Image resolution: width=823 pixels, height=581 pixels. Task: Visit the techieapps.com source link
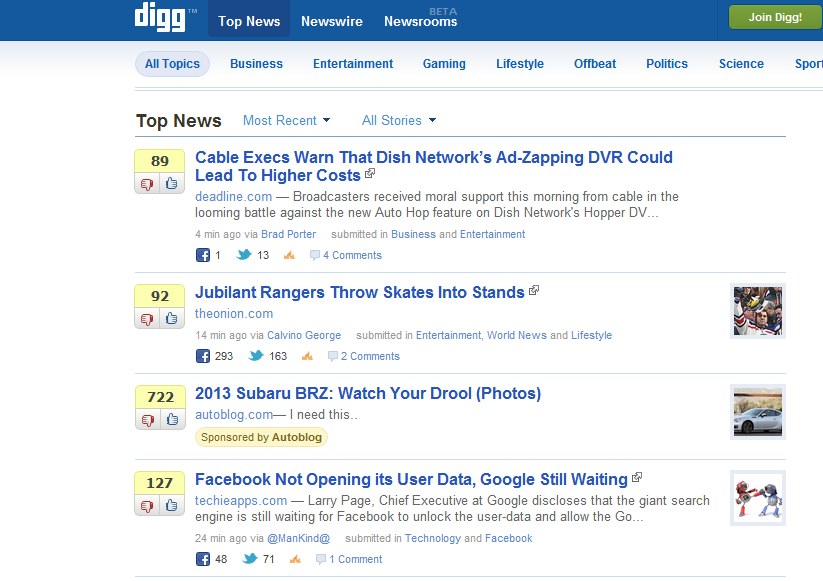click(x=241, y=501)
